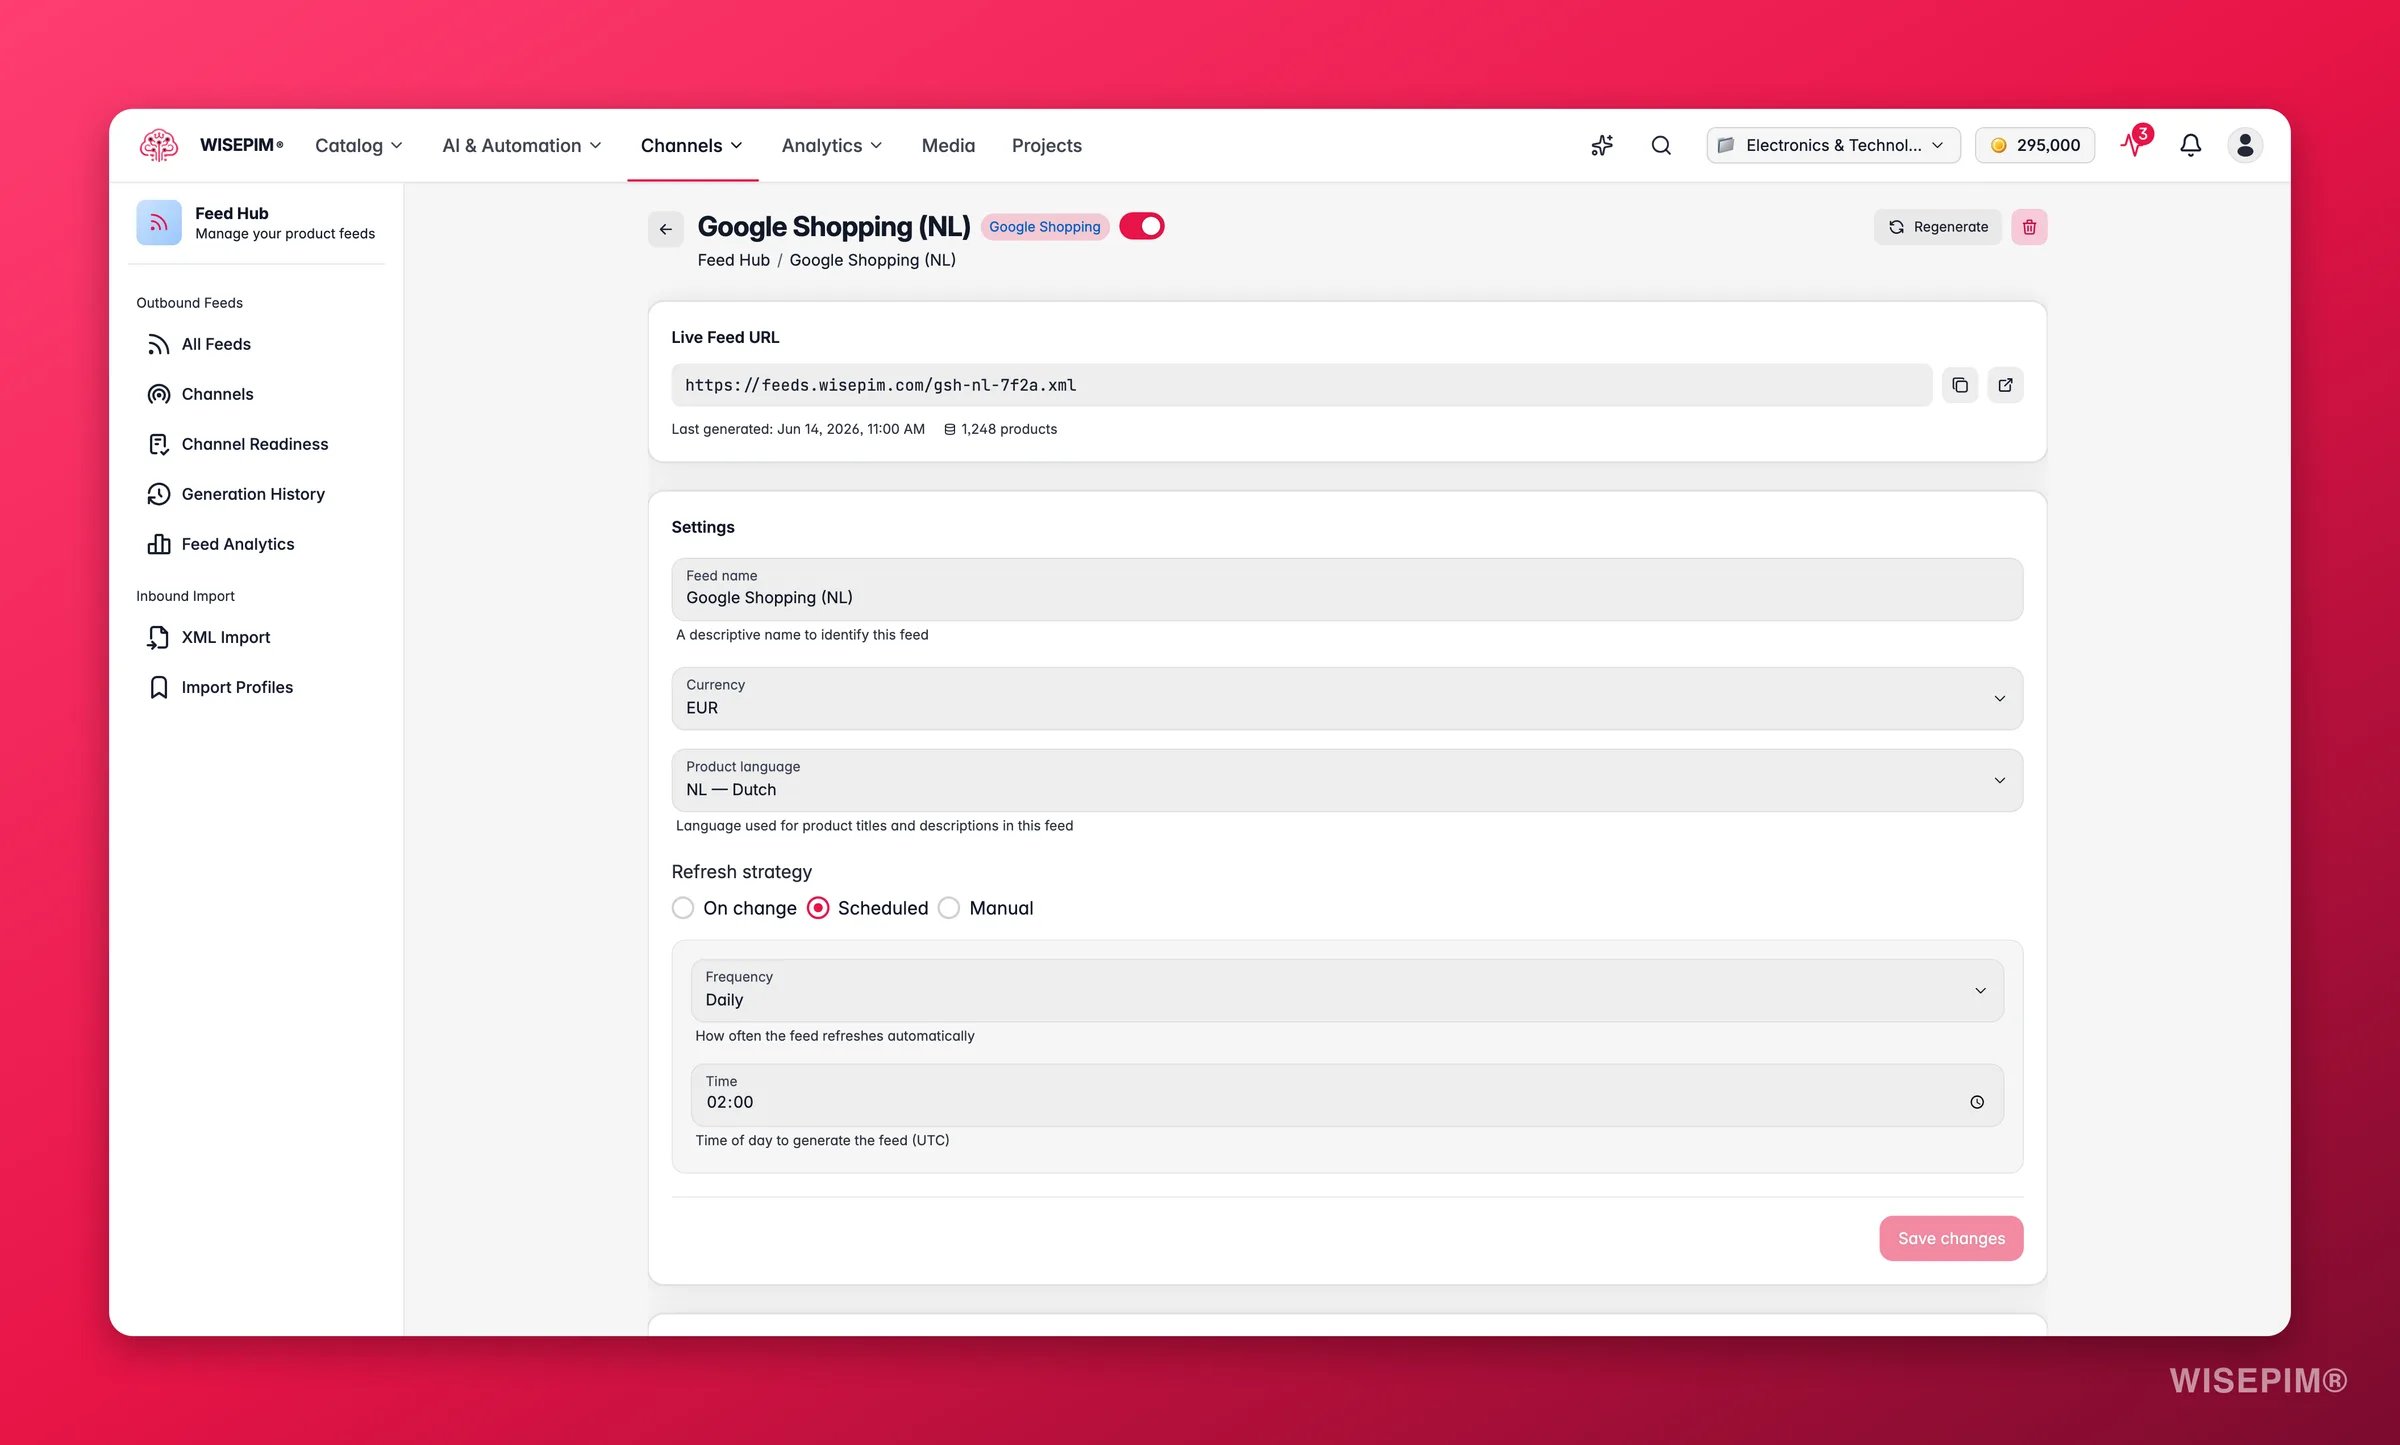Screen dimensions: 2400x1445
Task: Toggle the Google Shopping feed active switch
Action: click(1142, 226)
